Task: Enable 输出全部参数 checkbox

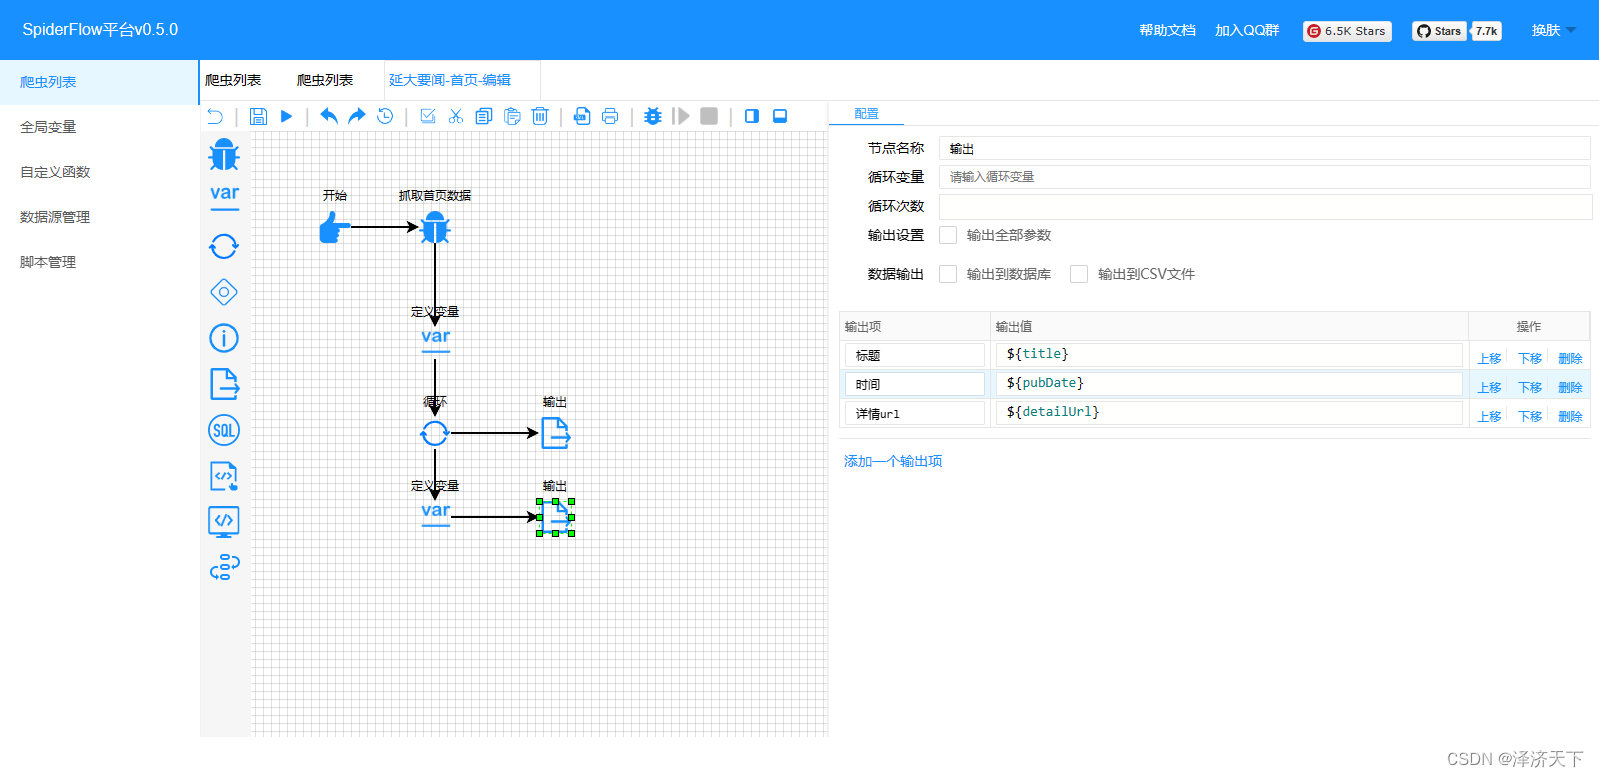Action: pos(948,235)
